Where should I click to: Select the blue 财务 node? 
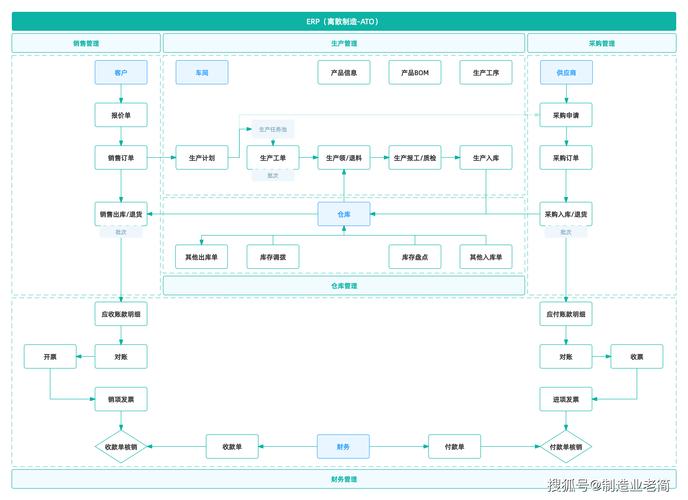coord(344,446)
